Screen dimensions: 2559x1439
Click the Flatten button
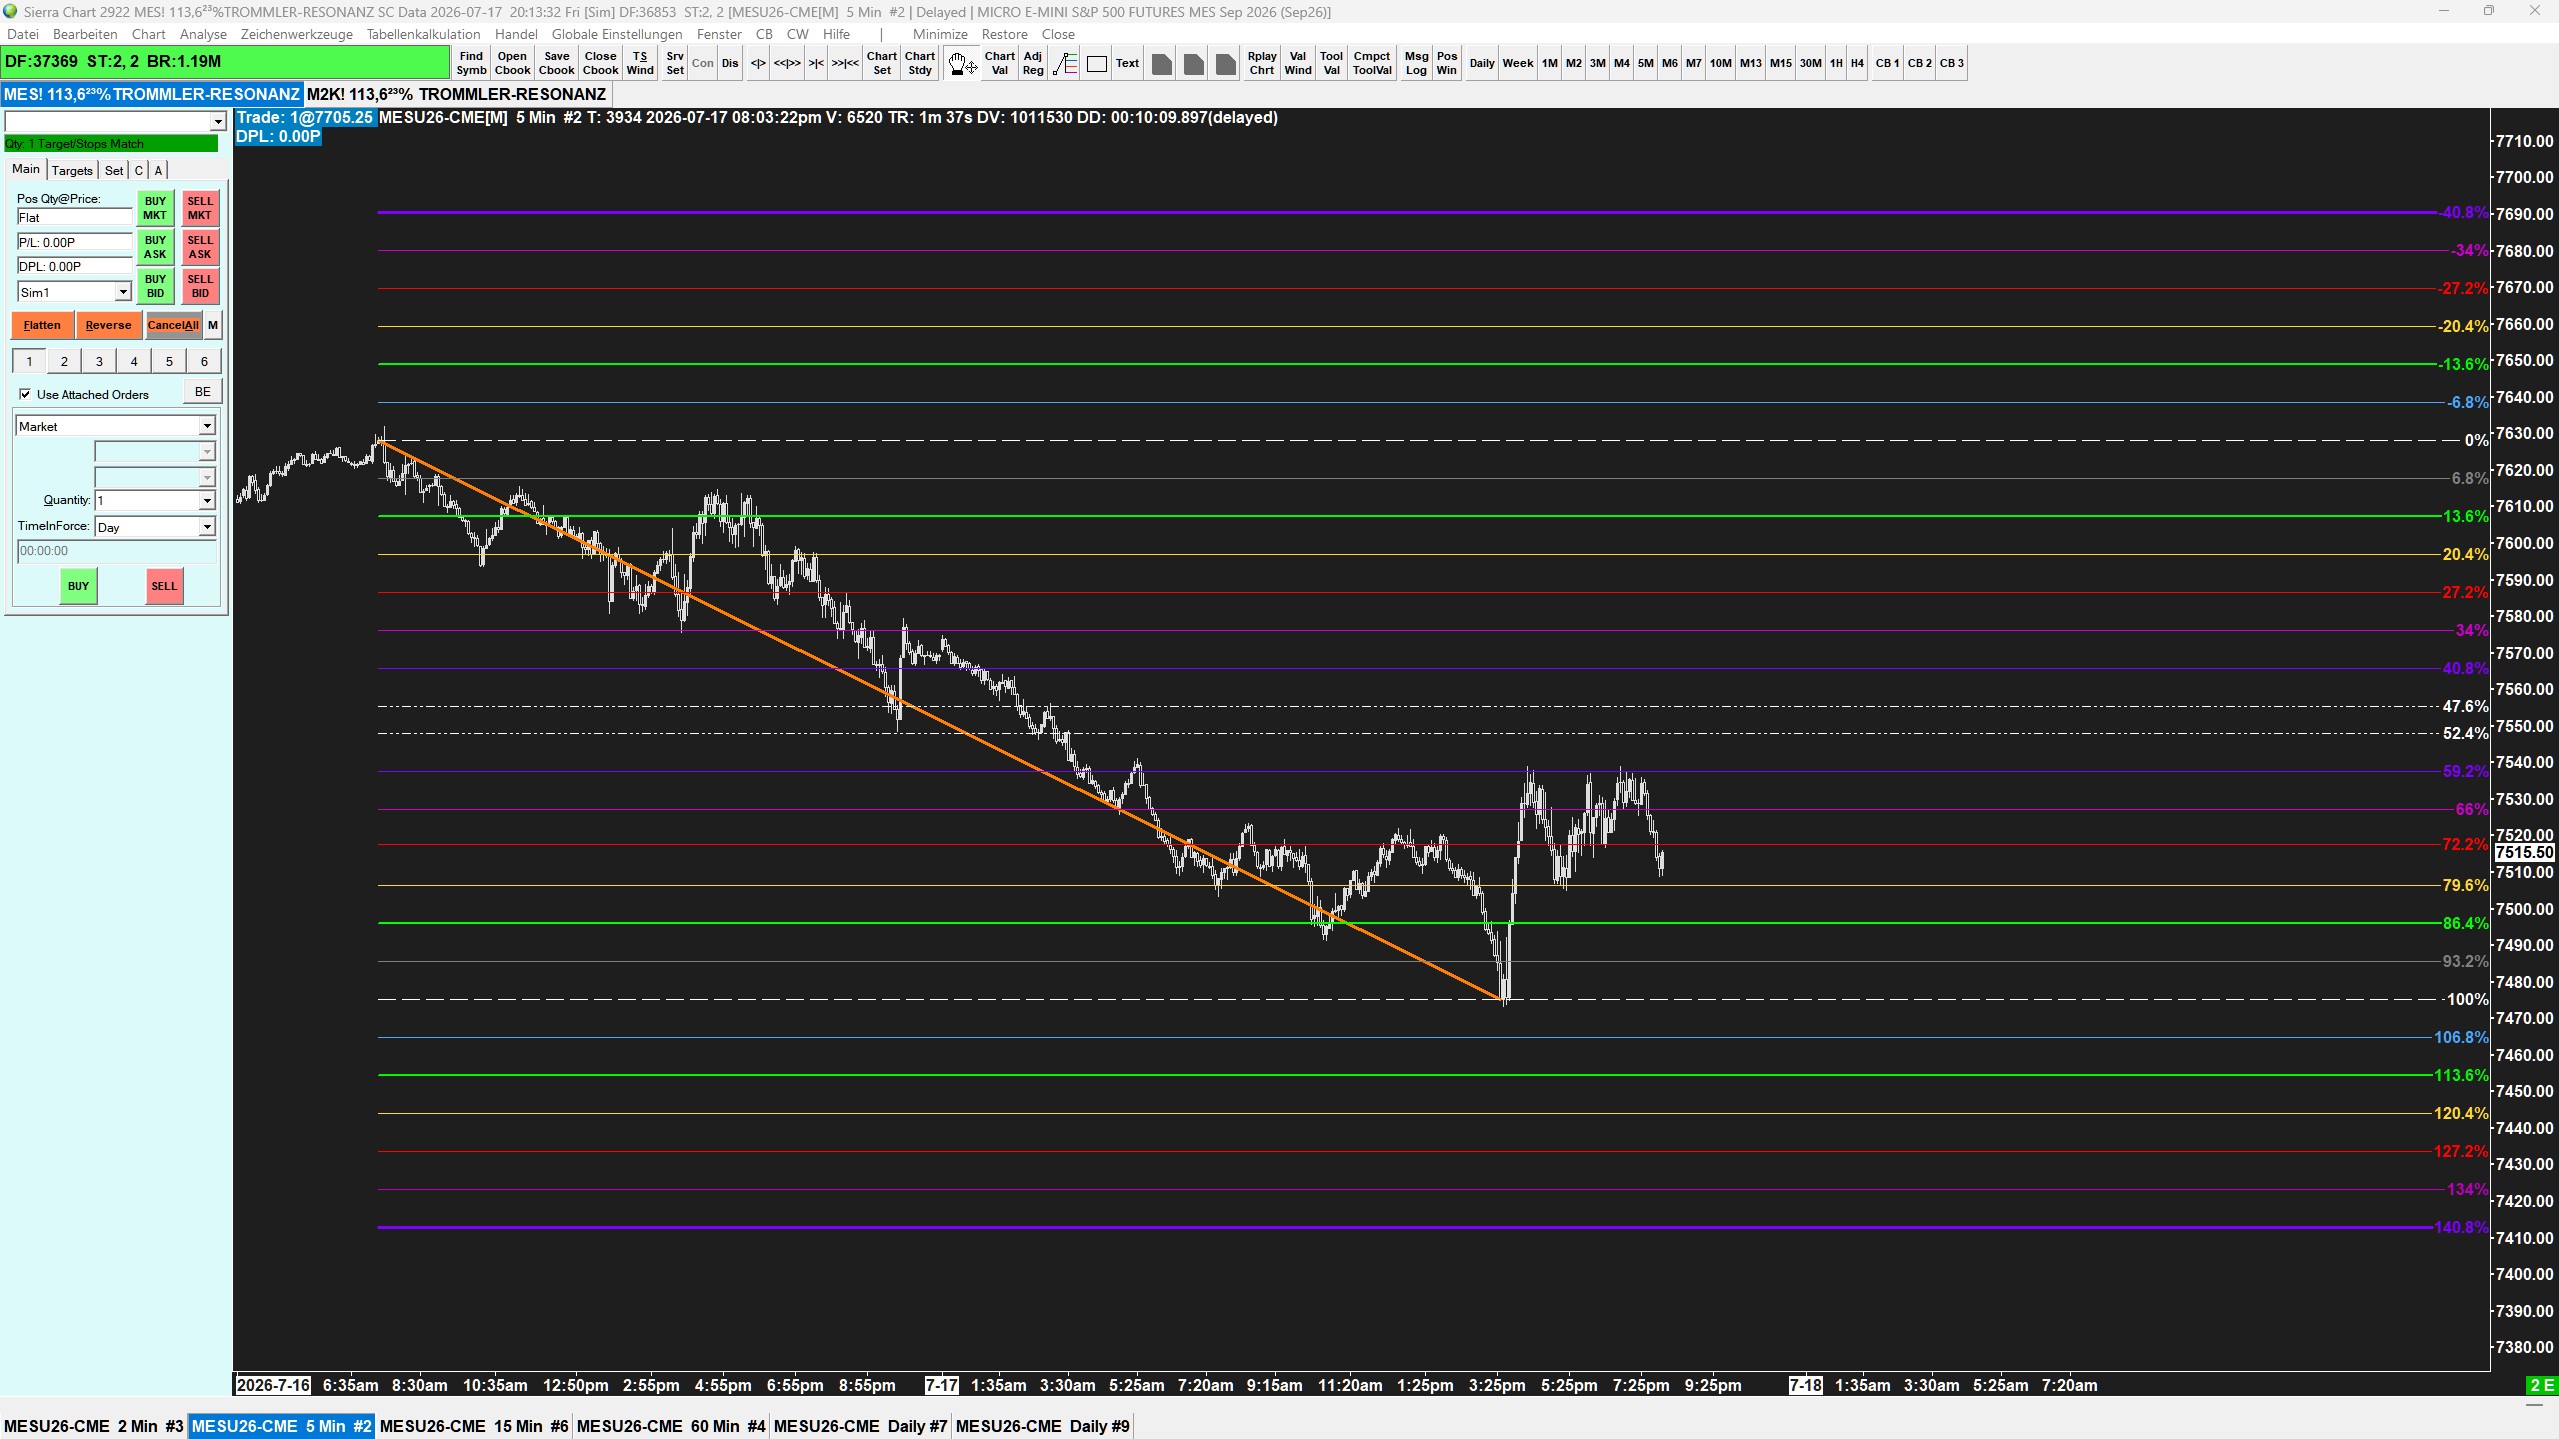coord(42,325)
